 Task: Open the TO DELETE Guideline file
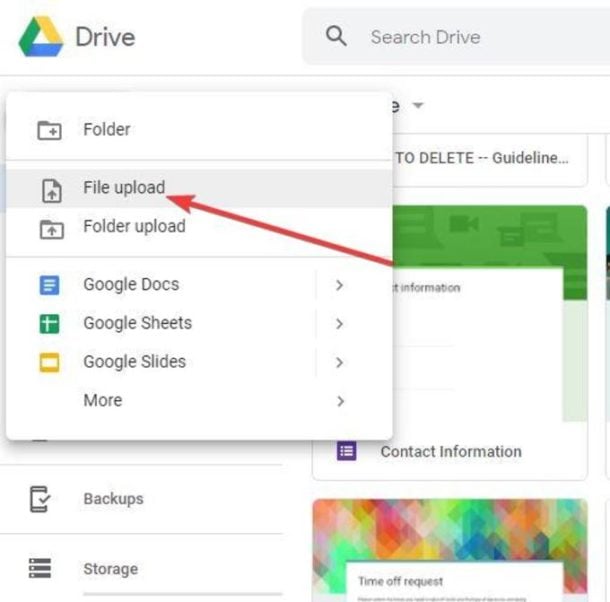(482, 158)
